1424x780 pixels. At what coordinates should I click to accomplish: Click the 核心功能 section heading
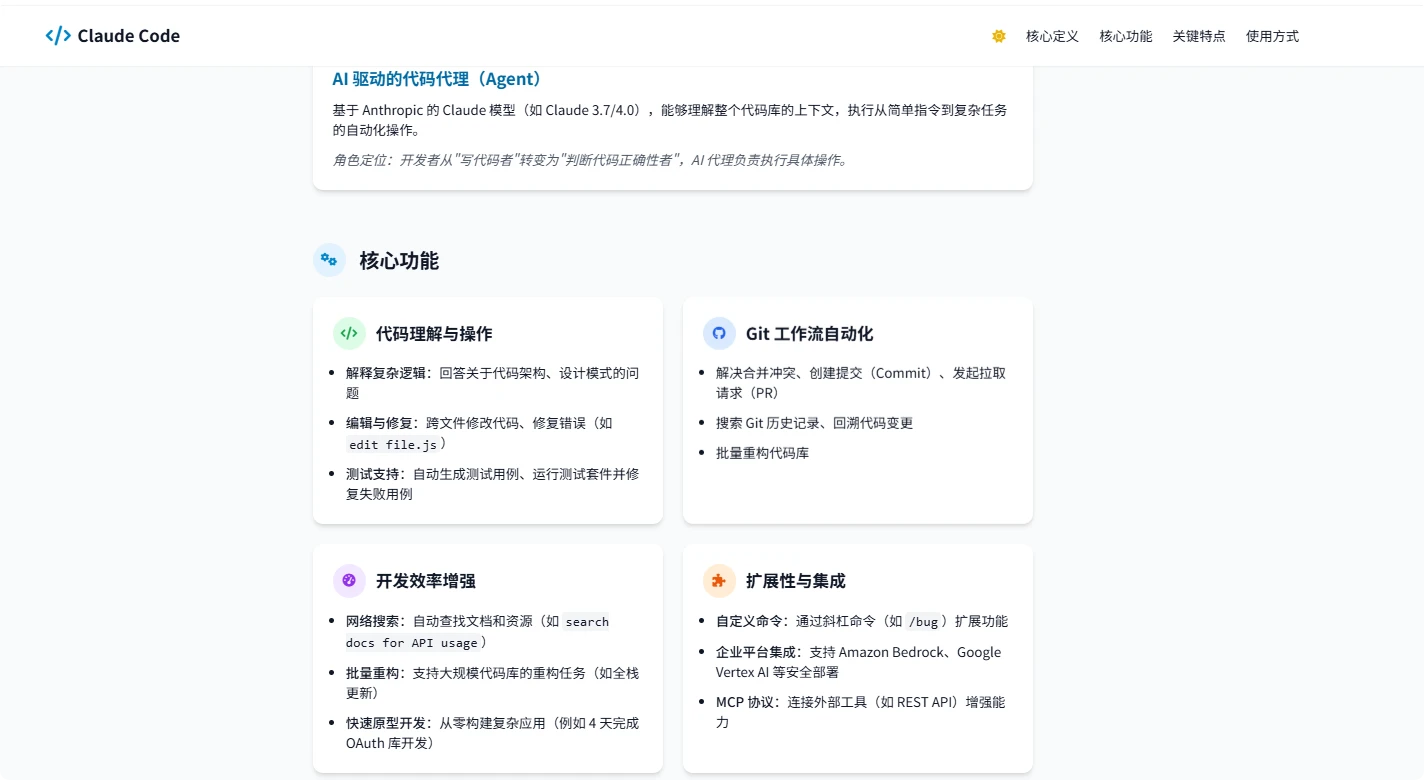(x=399, y=261)
